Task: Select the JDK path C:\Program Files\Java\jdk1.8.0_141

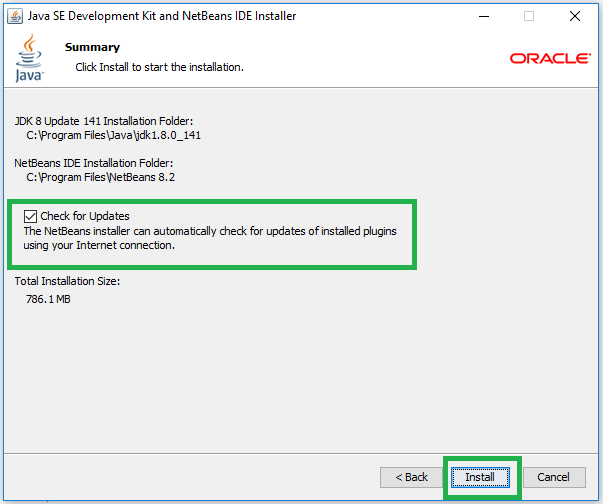Action: tap(113, 135)
